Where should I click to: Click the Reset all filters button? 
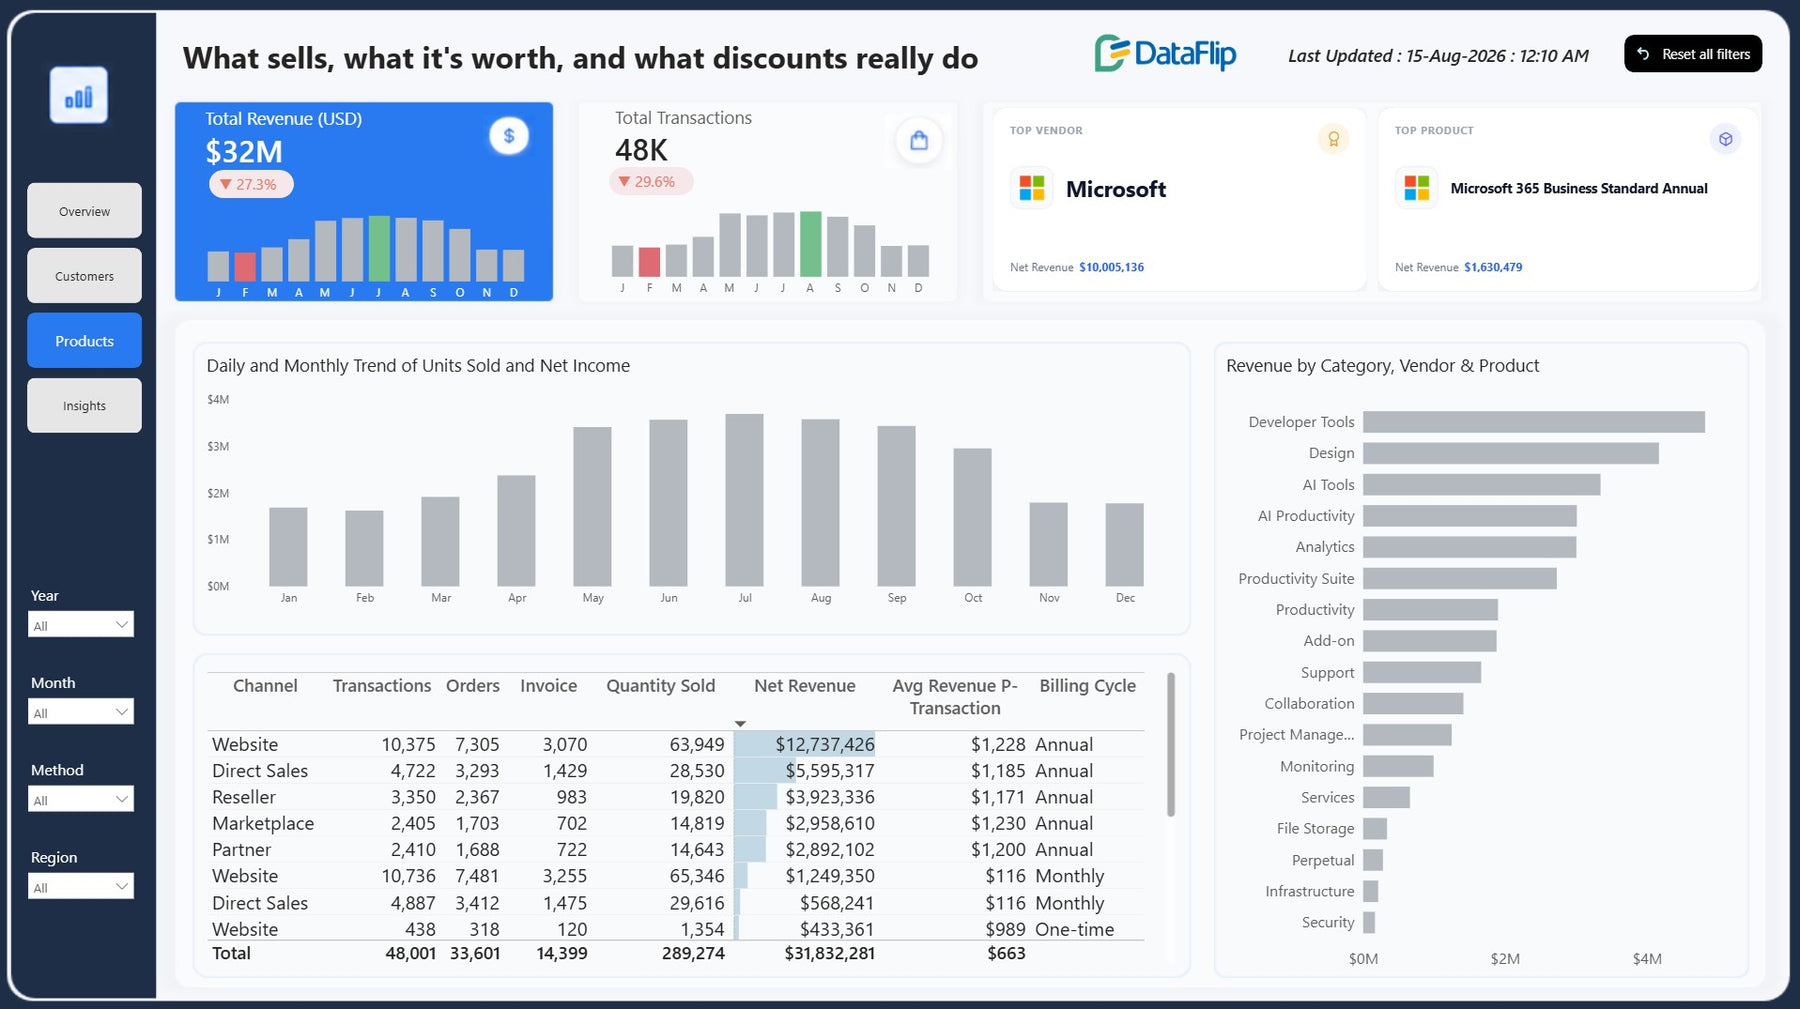point(1693,54)
